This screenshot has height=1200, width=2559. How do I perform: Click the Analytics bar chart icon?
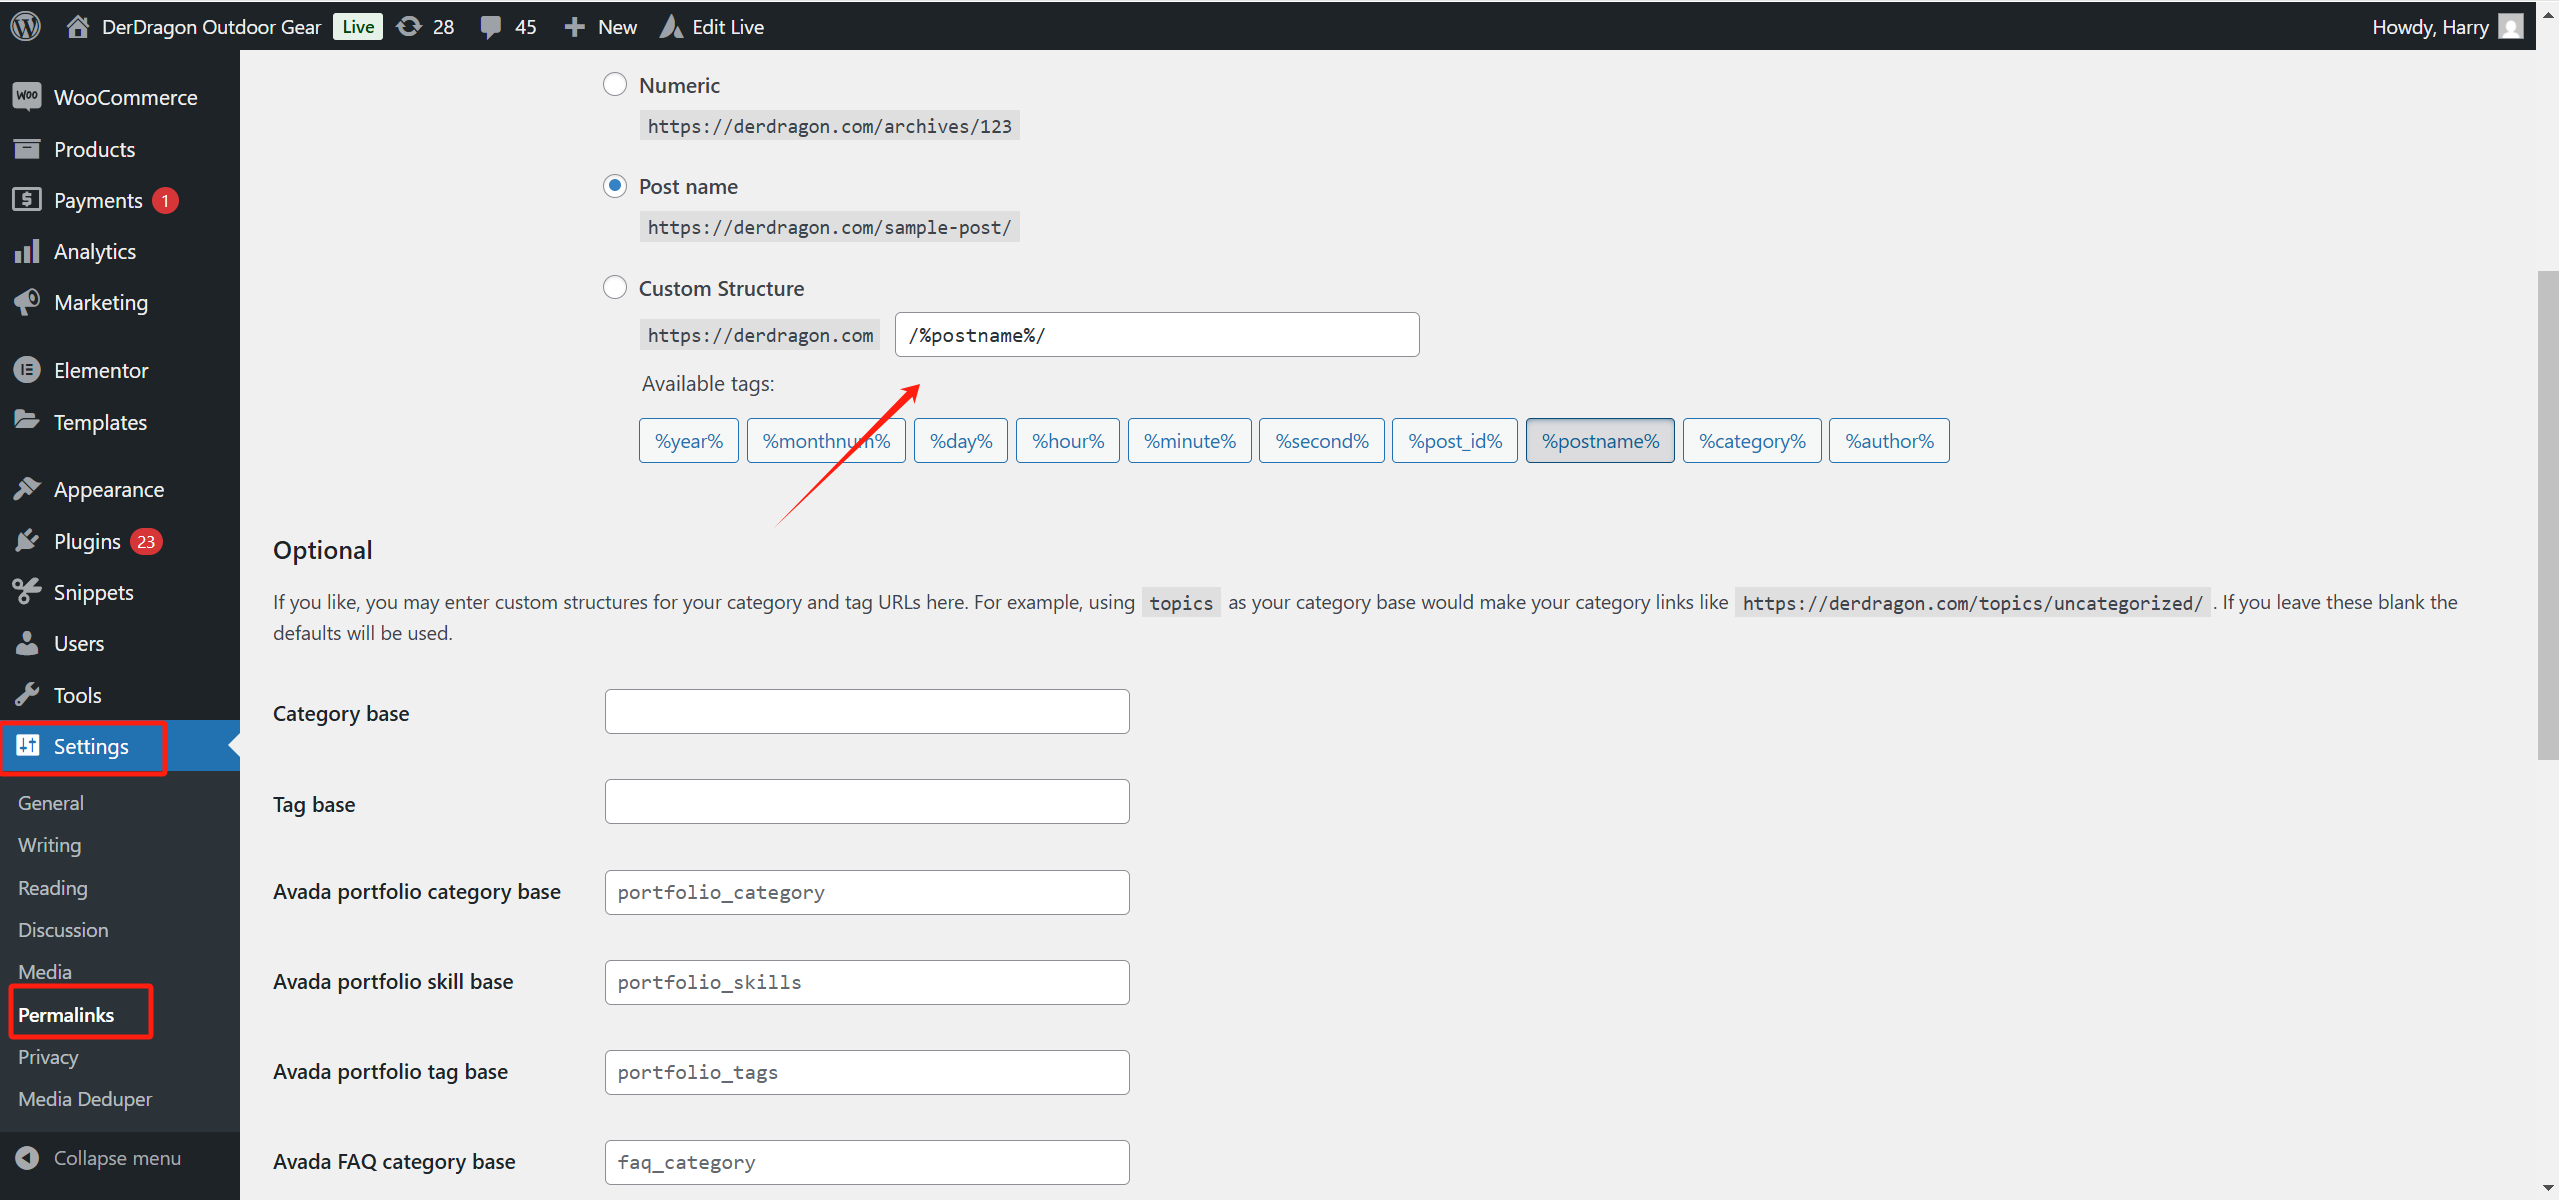(27, 251)
